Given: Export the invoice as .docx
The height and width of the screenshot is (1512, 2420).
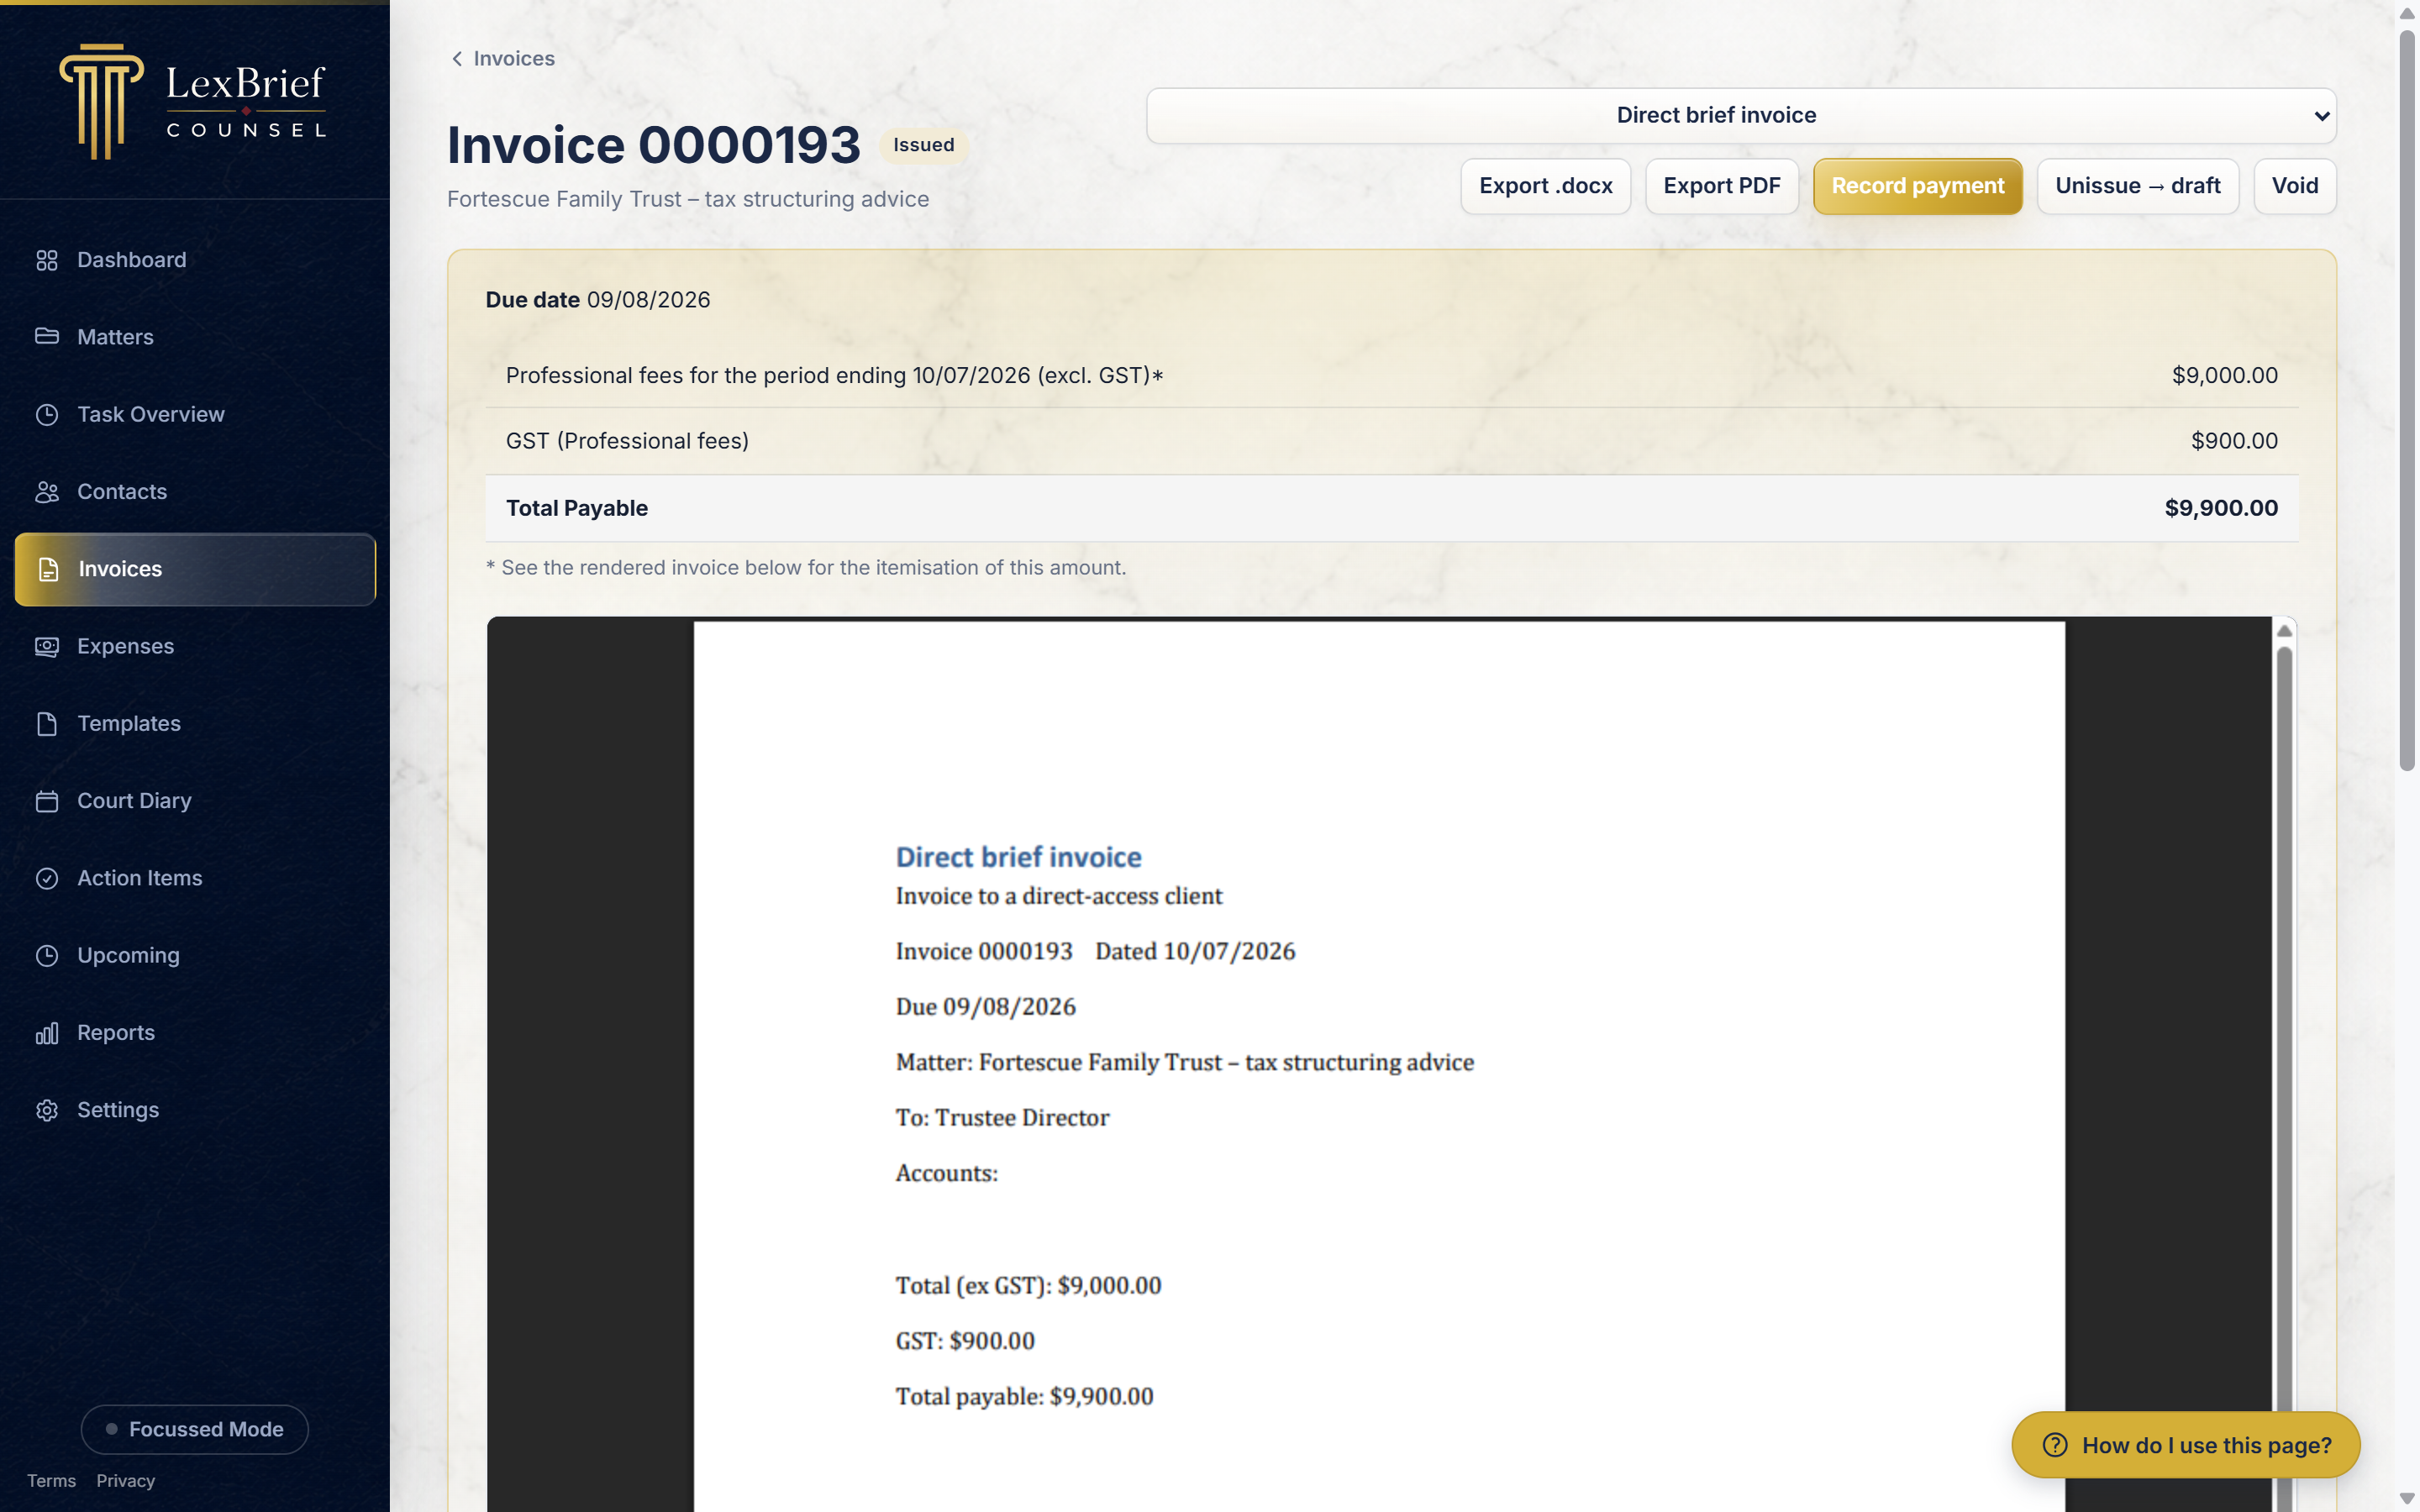Looking at the screenshot, I should pos(1545,186).
